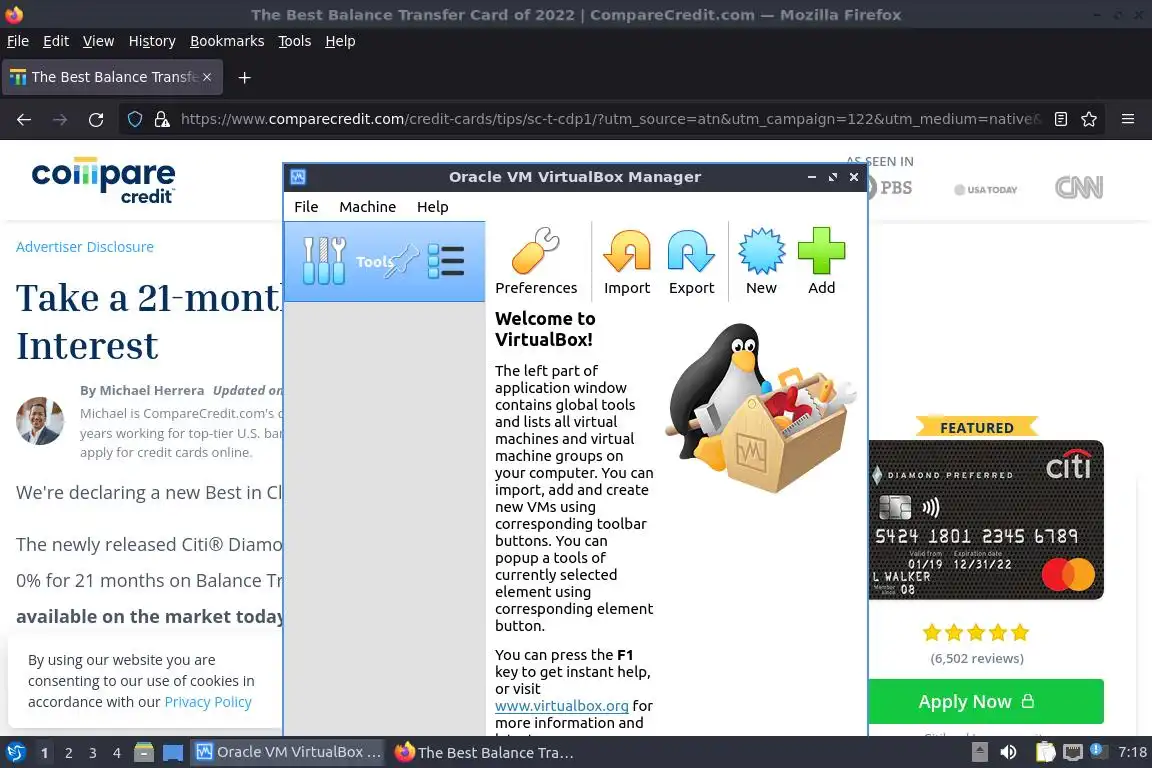Click the green Apply Now button
The image size is (1152, 768).
tap(985, 702)
